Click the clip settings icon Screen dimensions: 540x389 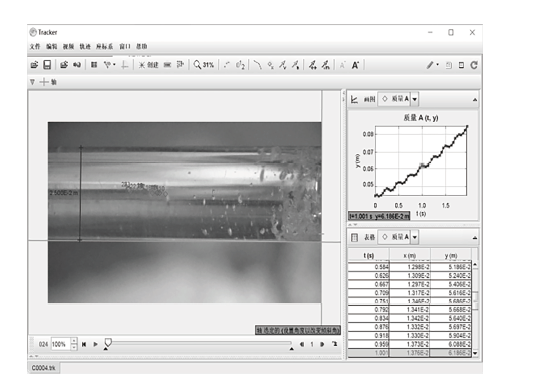coord(94,65)
